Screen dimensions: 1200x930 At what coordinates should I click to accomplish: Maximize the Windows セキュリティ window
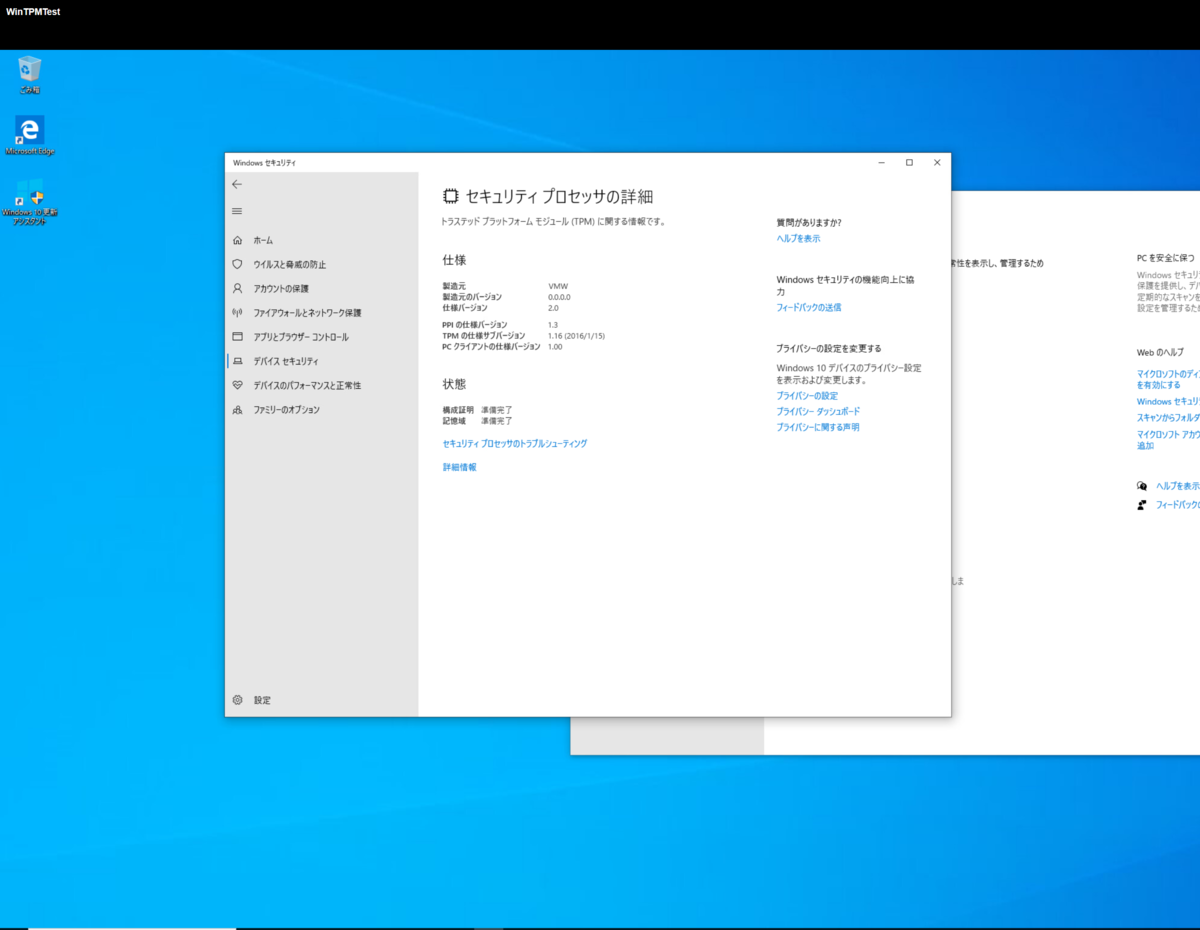tap(909, 162)
